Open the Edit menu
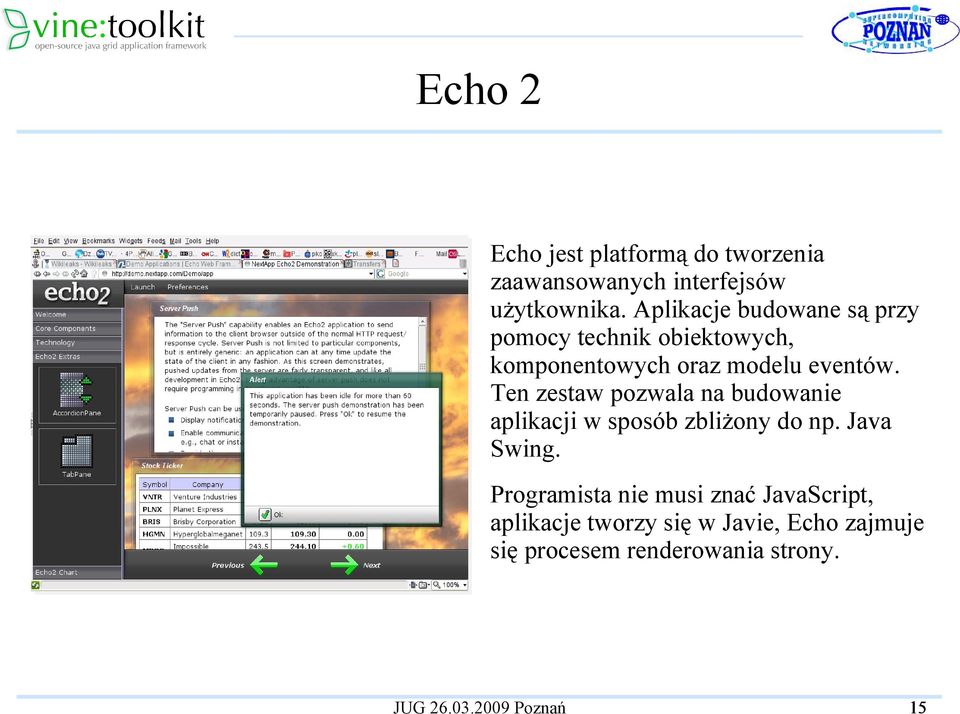Image resolution: width=960 pixels, height=714 pixels. coord(54,241)
